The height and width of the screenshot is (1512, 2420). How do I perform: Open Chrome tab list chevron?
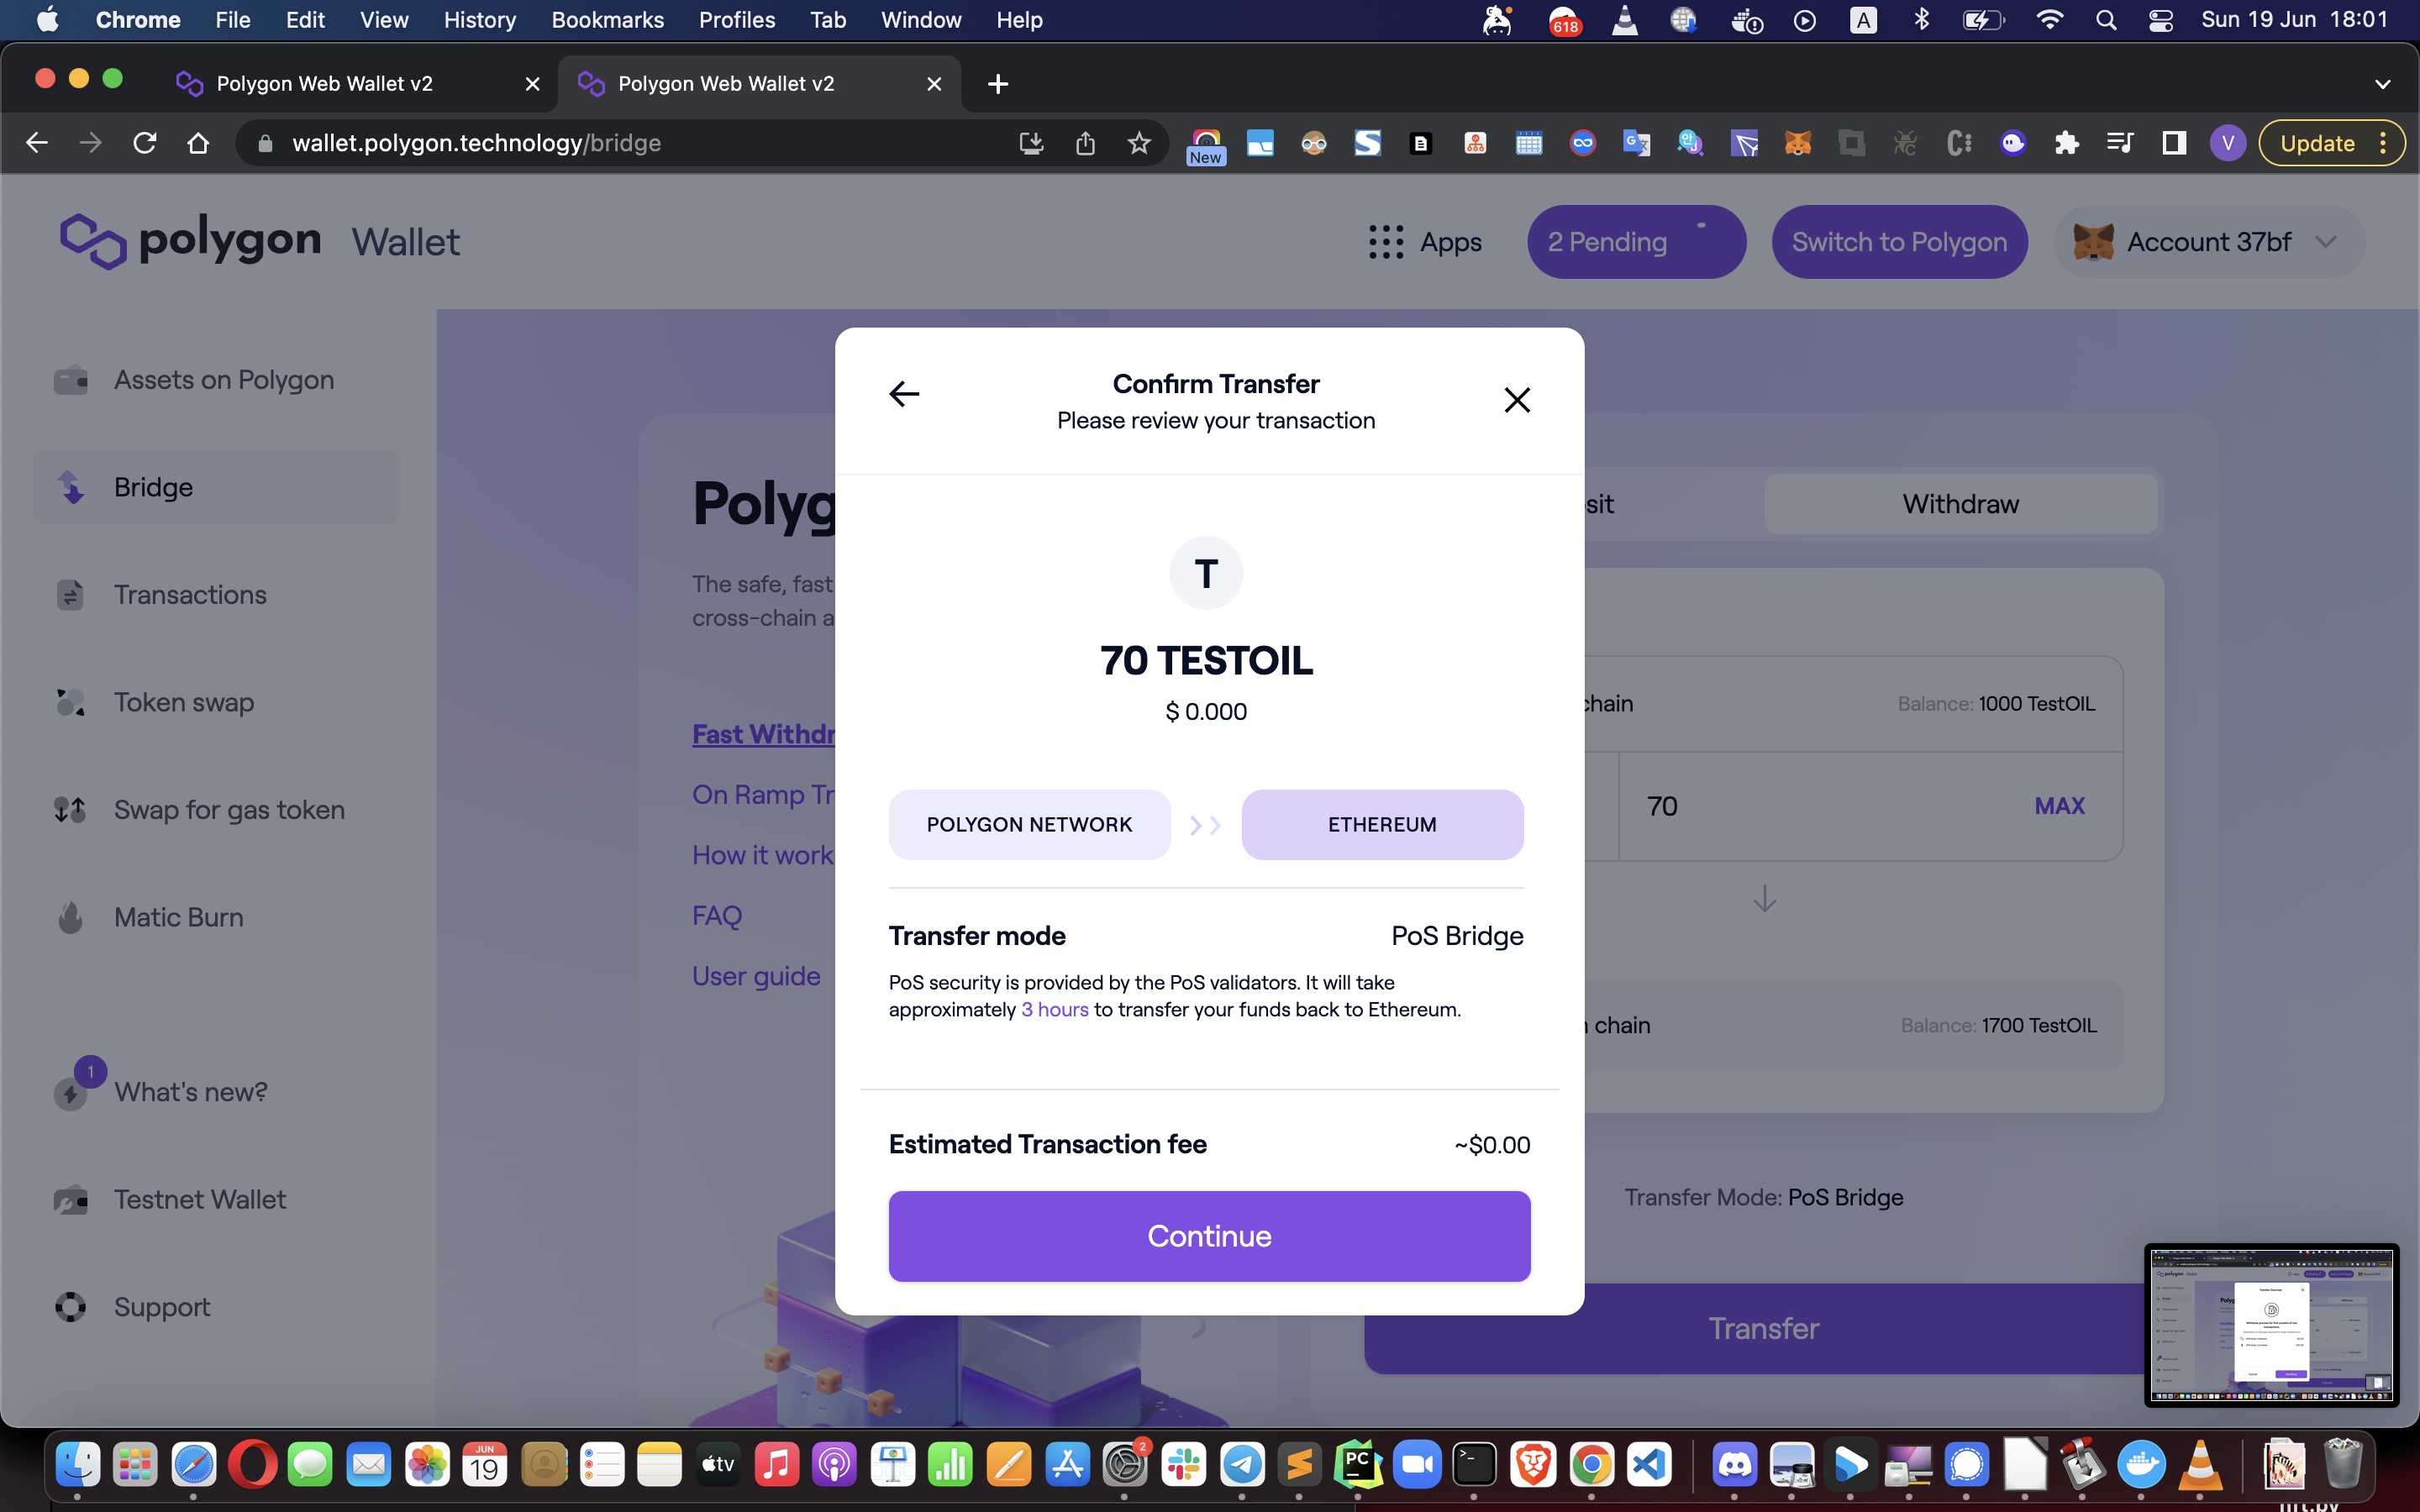coord(2382,84)
